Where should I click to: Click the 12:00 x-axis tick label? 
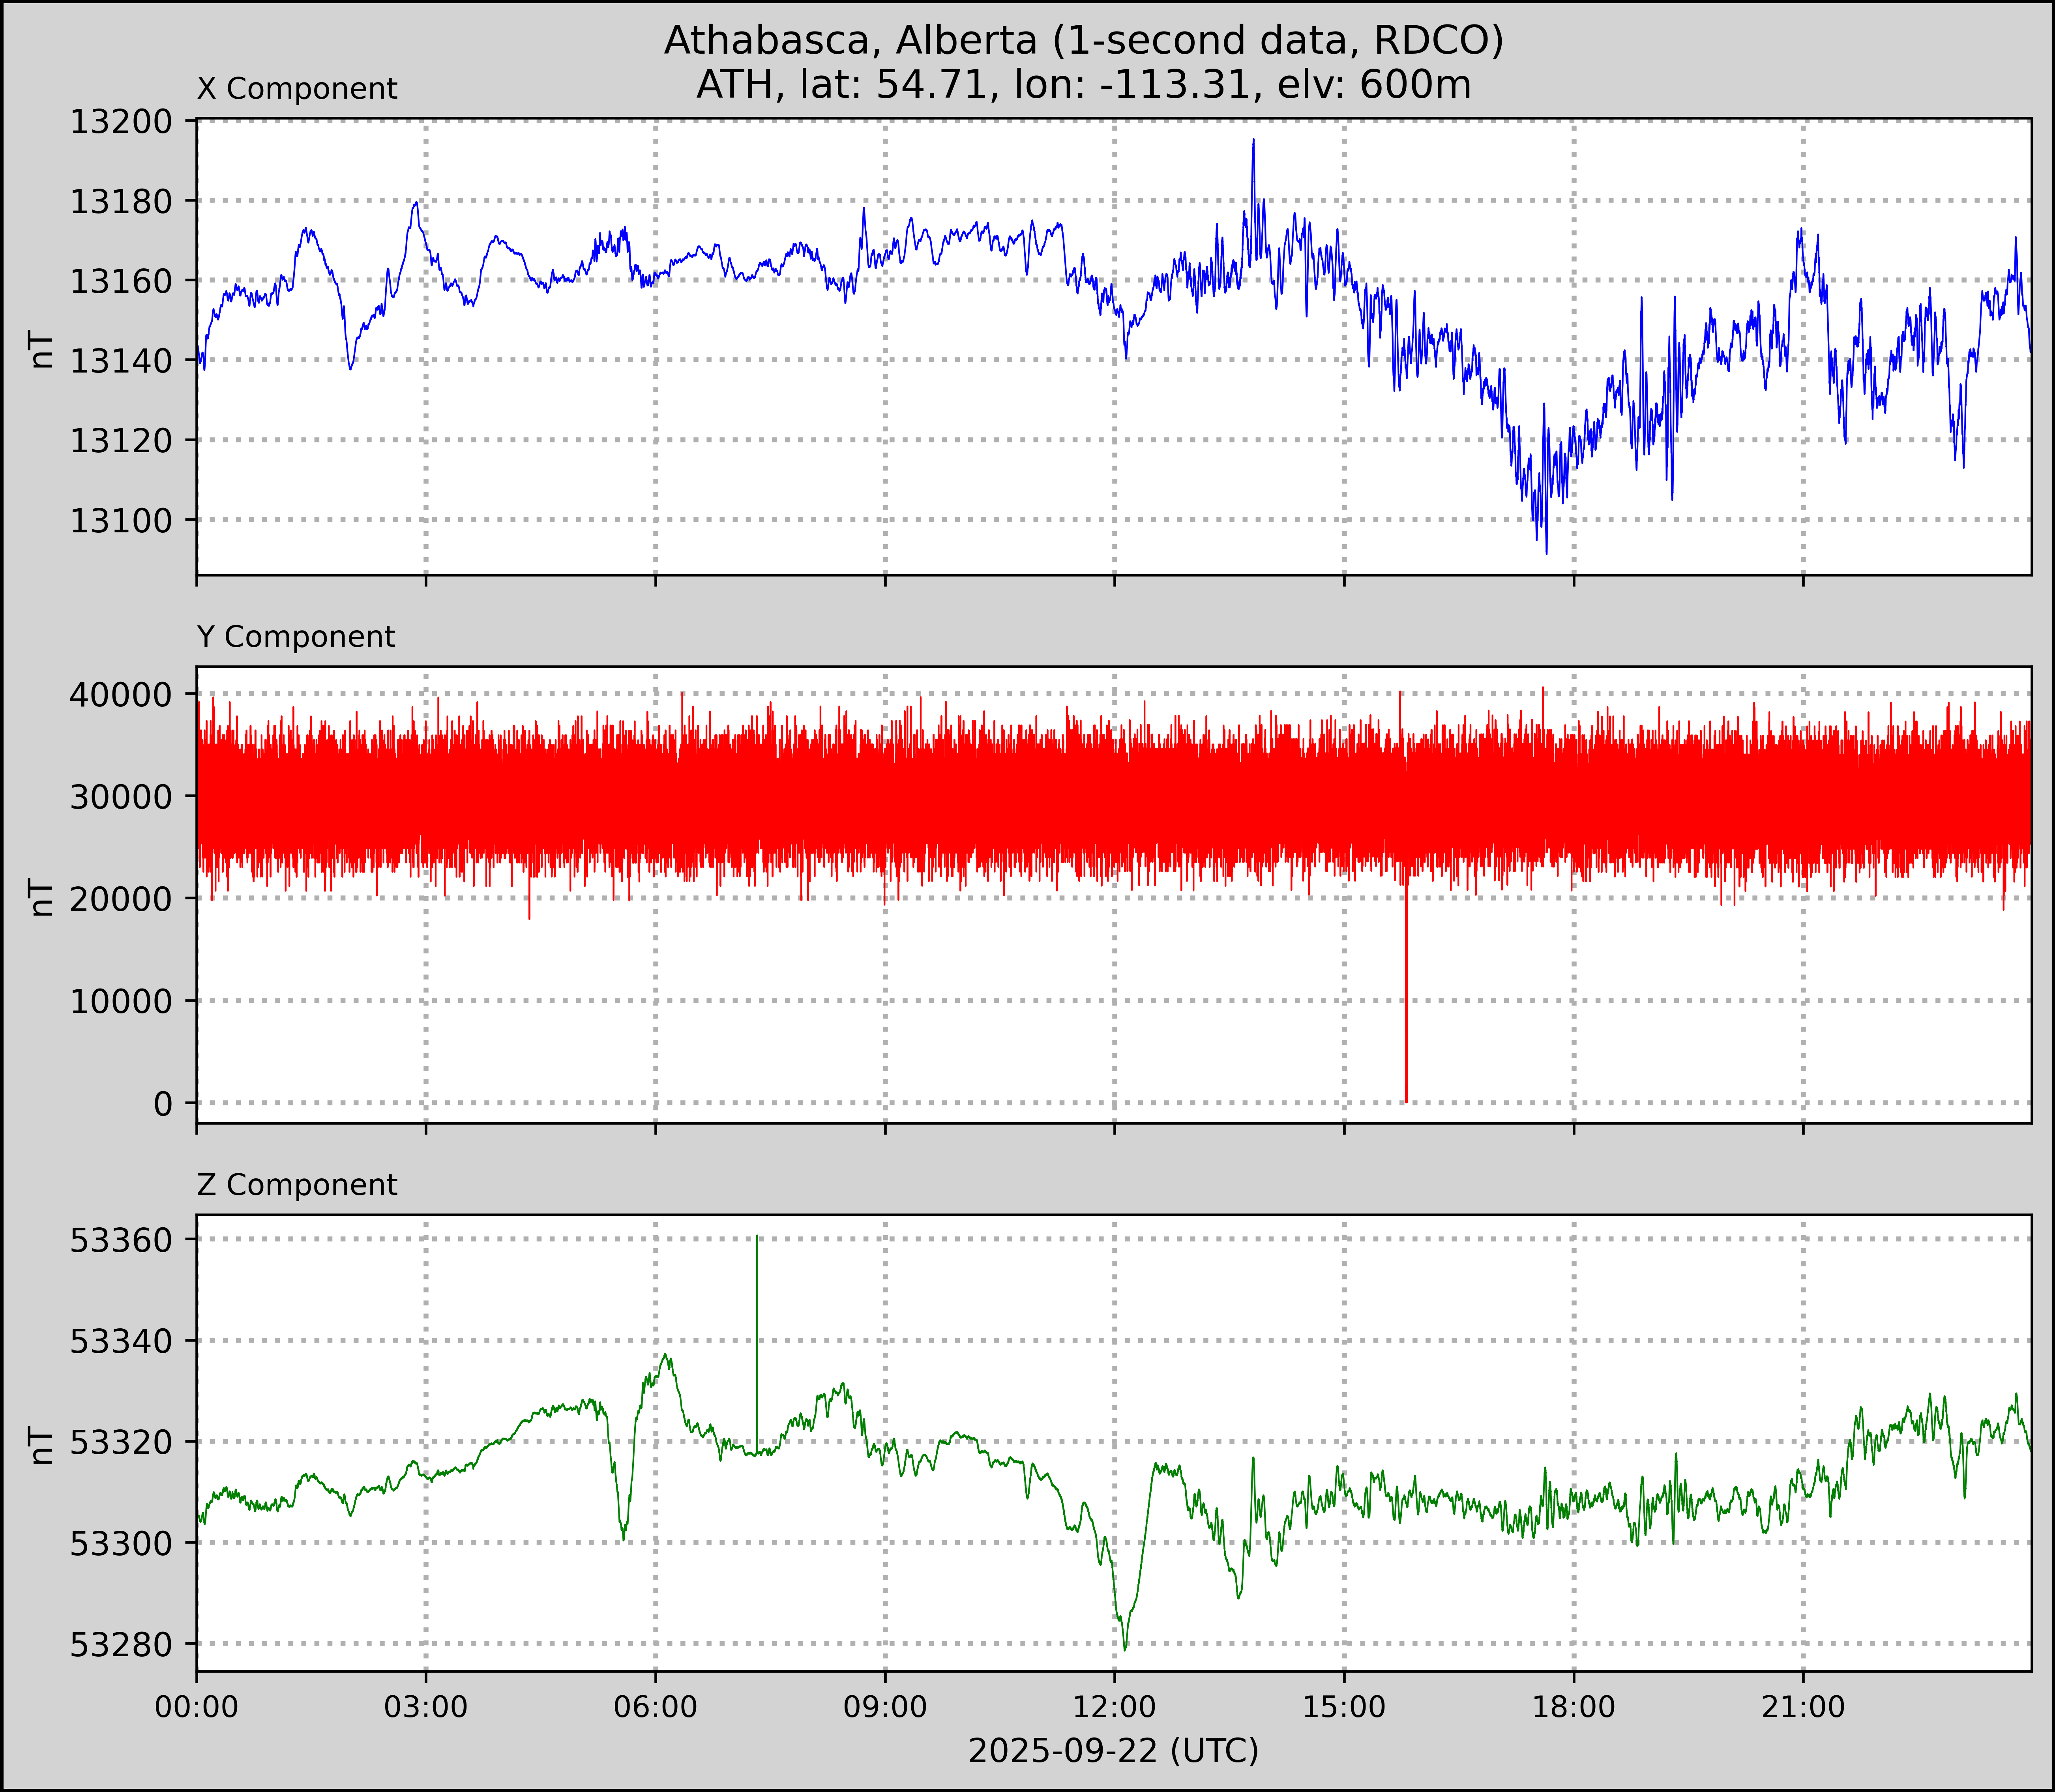[1114, 1707]
